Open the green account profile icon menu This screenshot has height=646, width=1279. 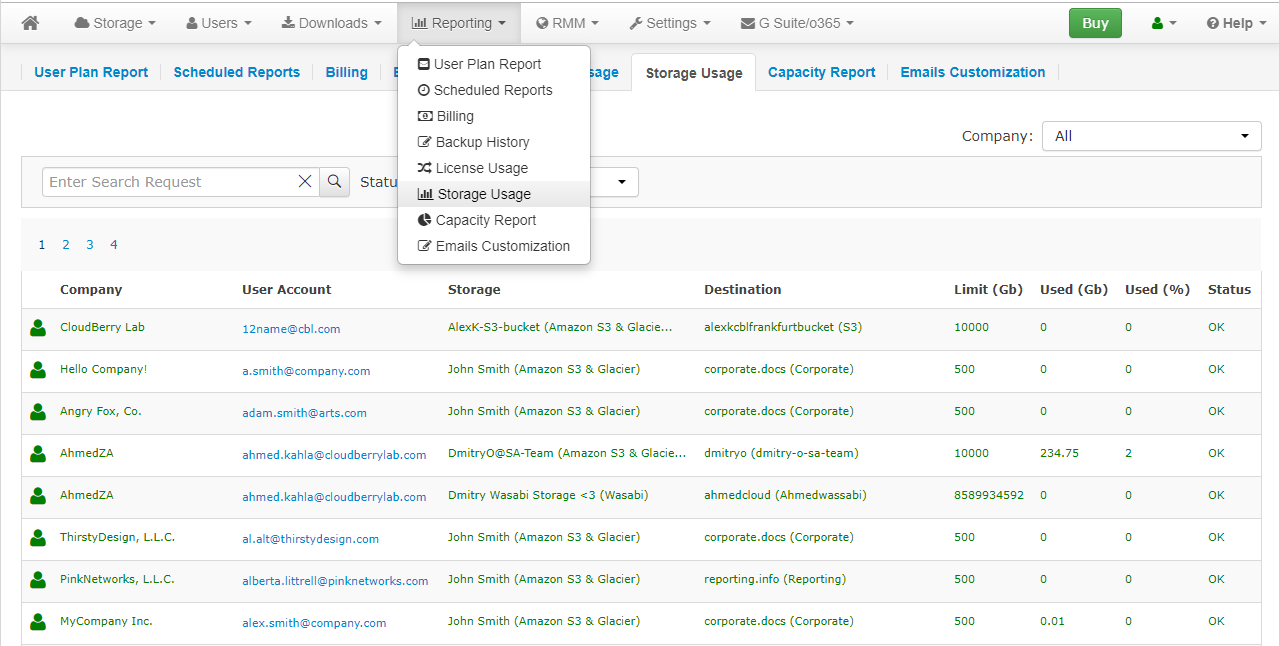[x=1164, y=23]
